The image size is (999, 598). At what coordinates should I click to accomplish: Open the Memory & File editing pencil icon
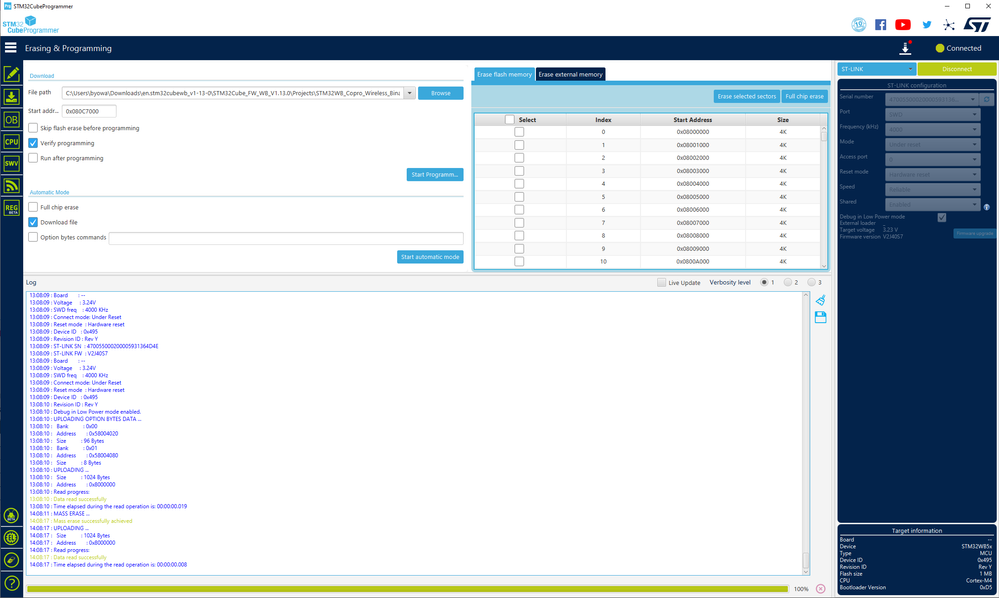point(11,75)
